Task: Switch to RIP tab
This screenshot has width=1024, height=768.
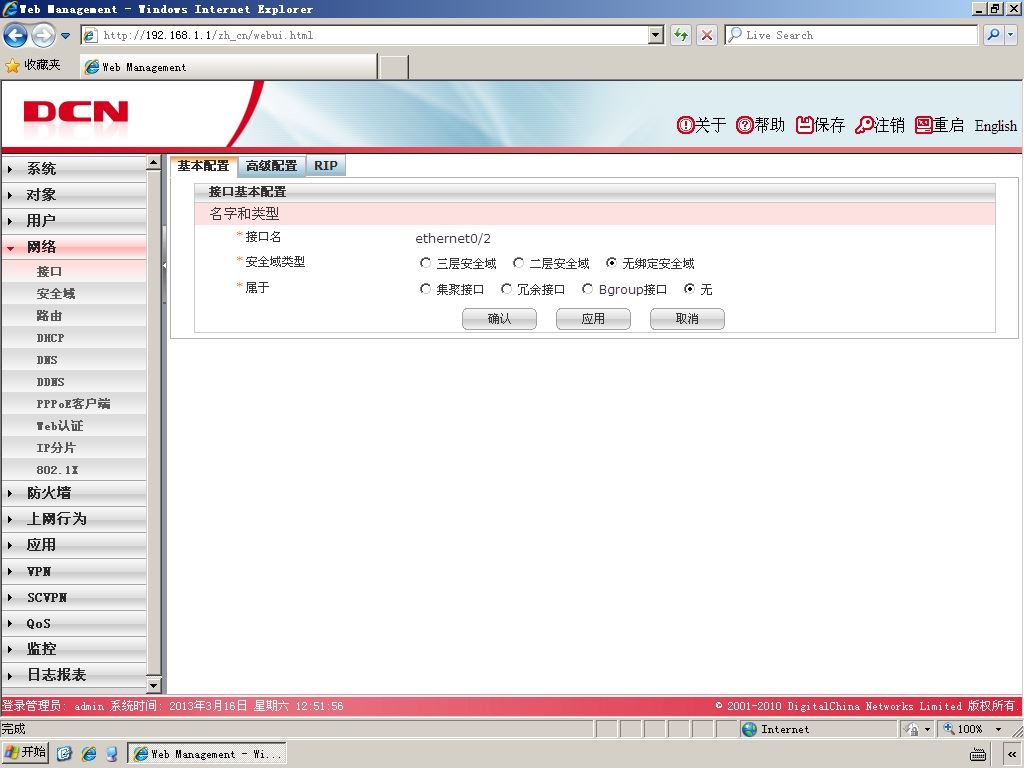Action: coord(326,166)
